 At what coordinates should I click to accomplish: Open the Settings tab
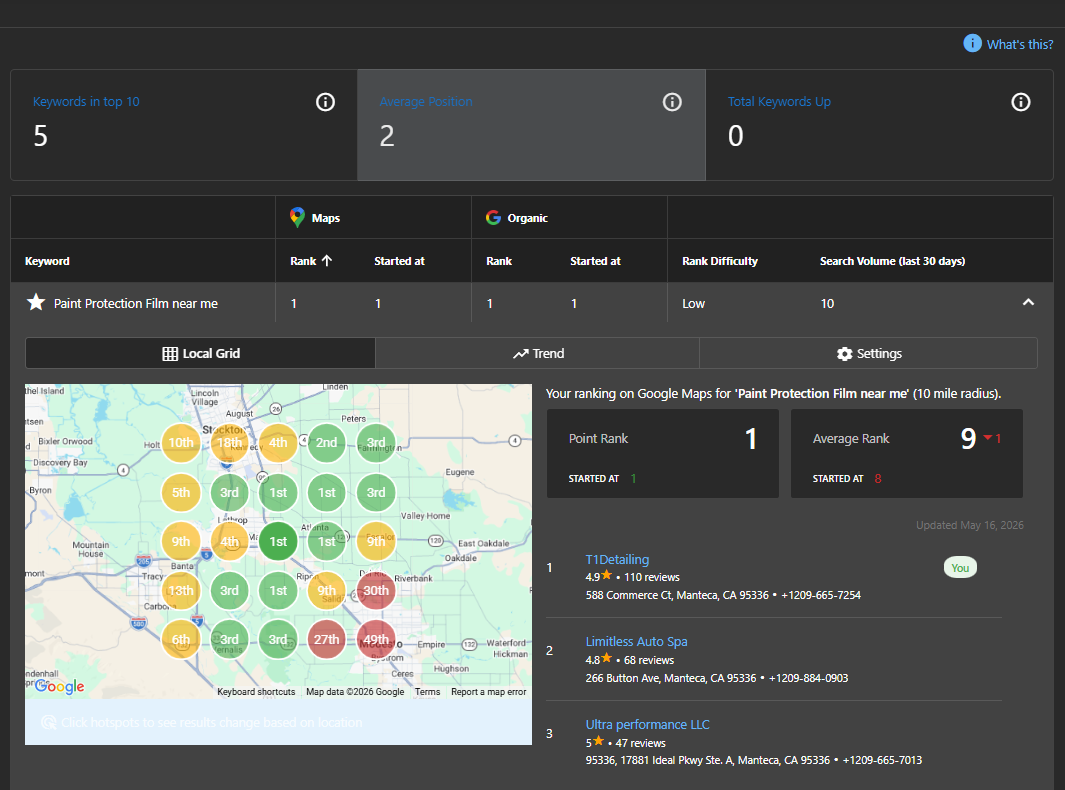click(x=868, y=353)
